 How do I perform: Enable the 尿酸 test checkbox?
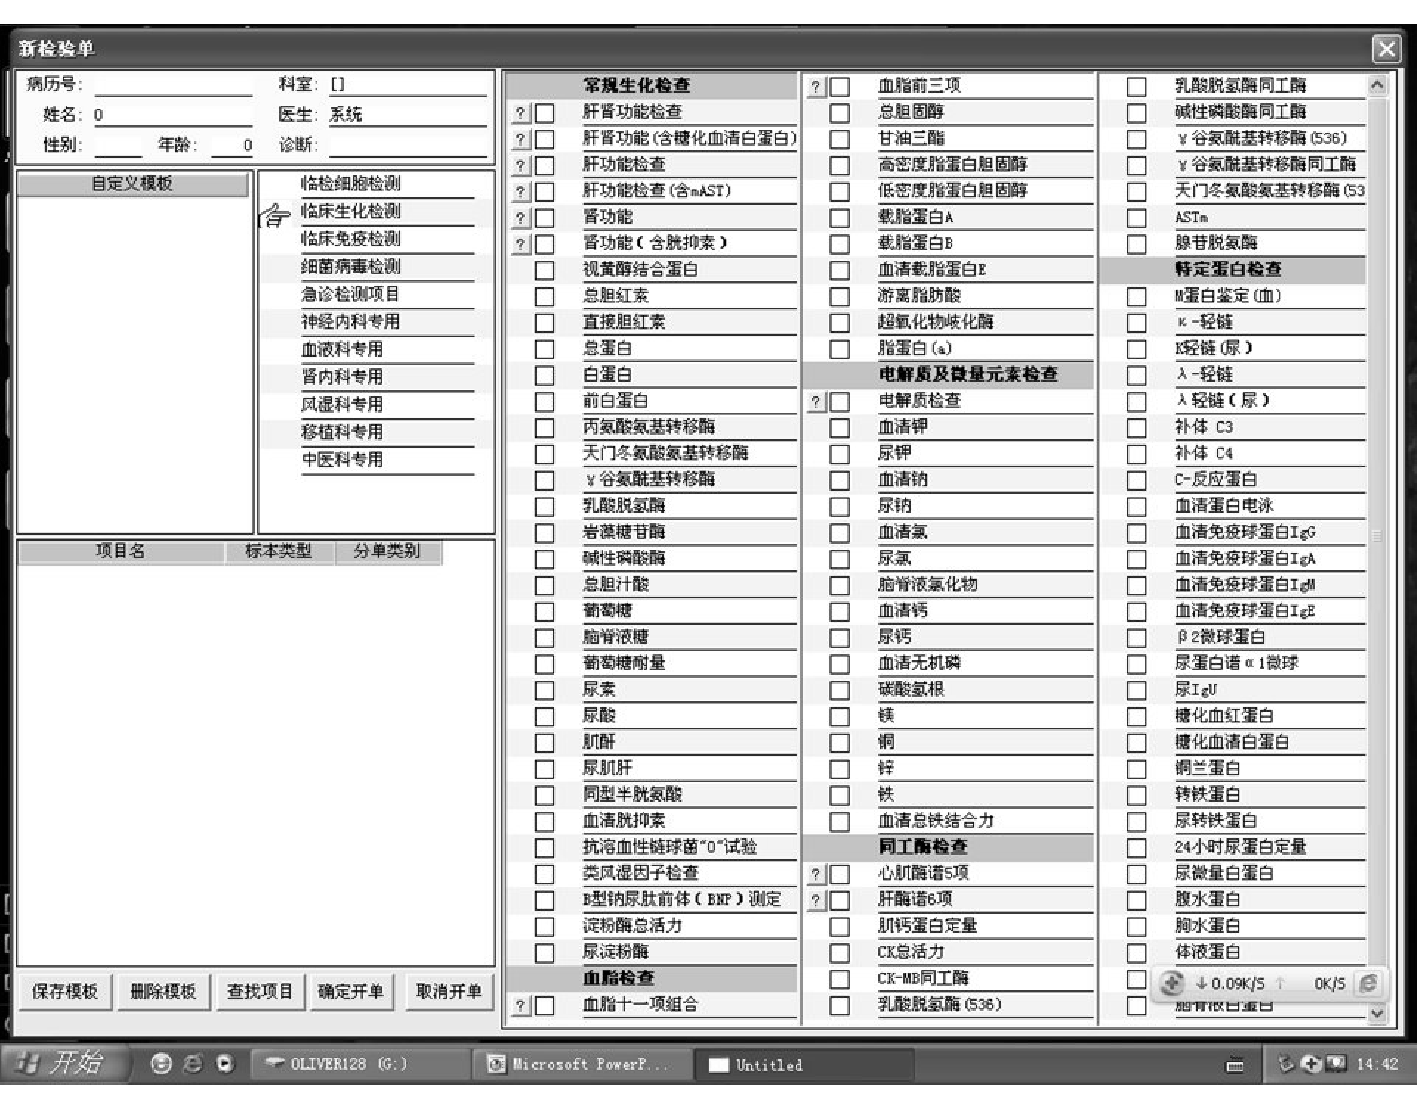[x=544, y=717]
